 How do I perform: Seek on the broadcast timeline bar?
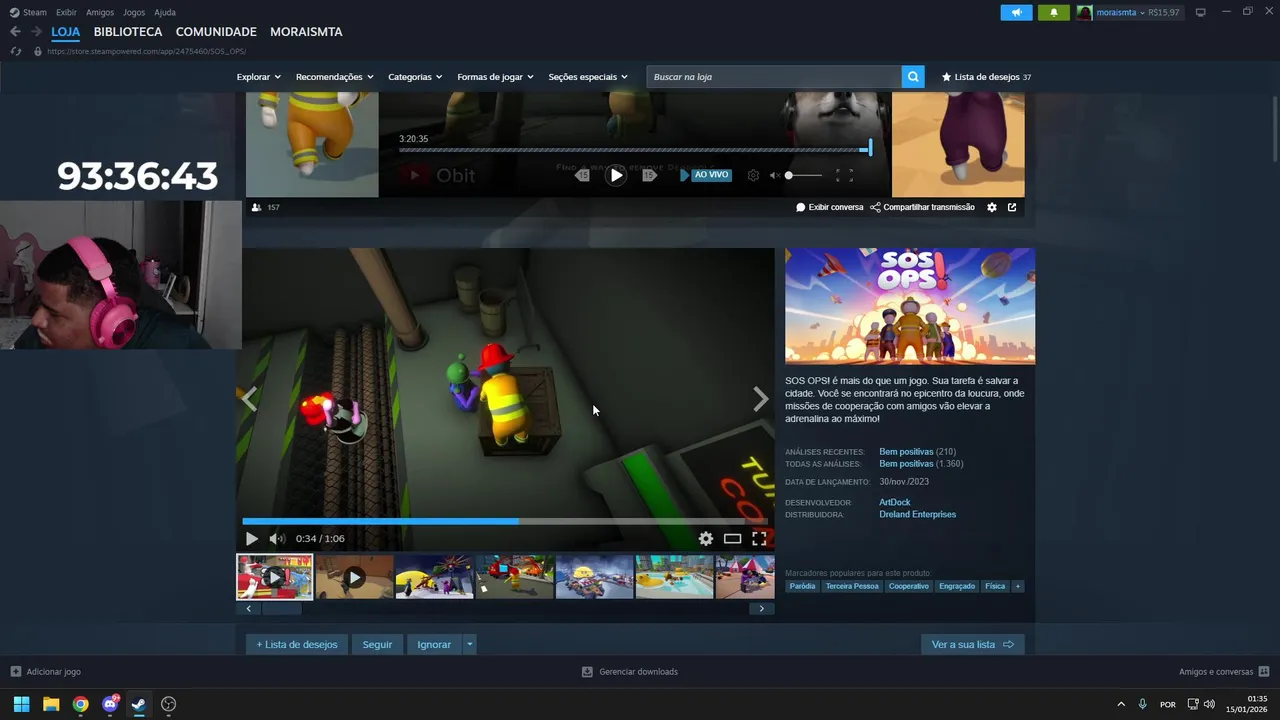(x=634, y=150)
